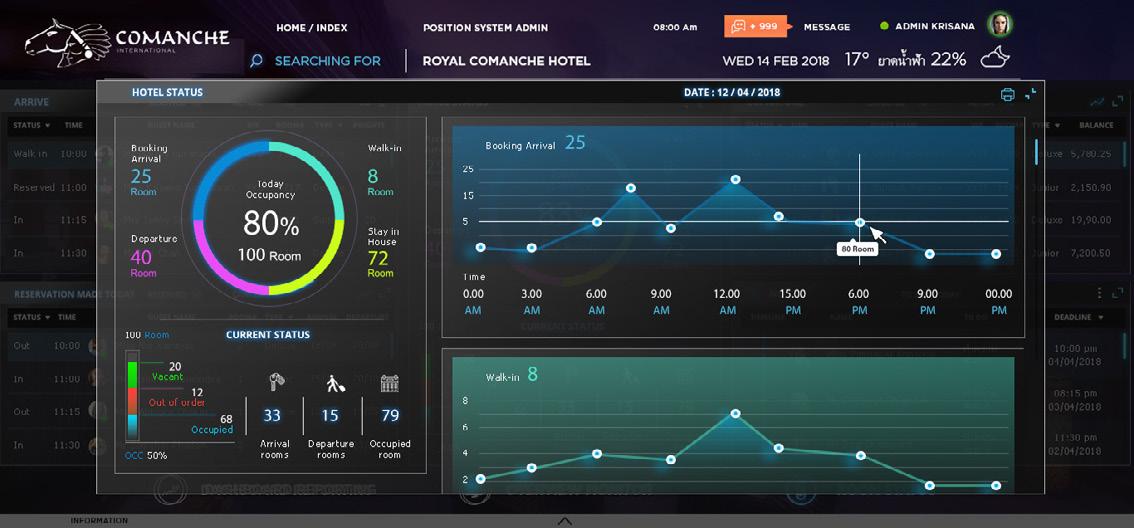Click the 80% Today Occupancy value

pyautogui.click(x=270, y=224)
